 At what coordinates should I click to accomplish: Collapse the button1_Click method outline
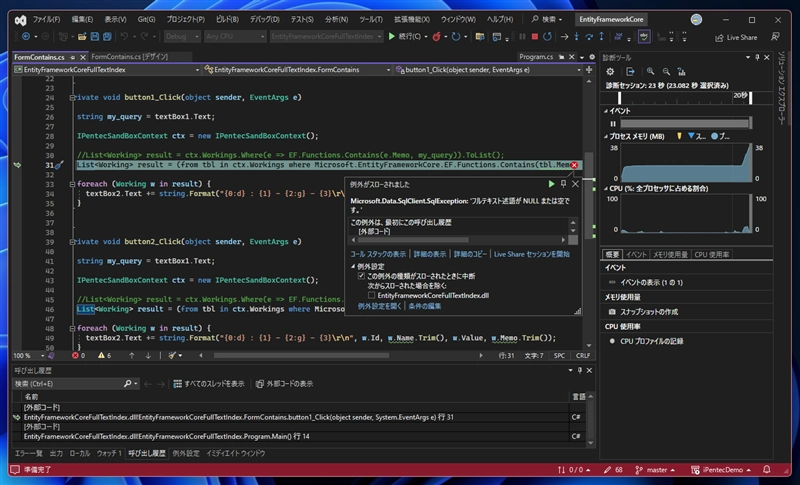coord(72,97)
